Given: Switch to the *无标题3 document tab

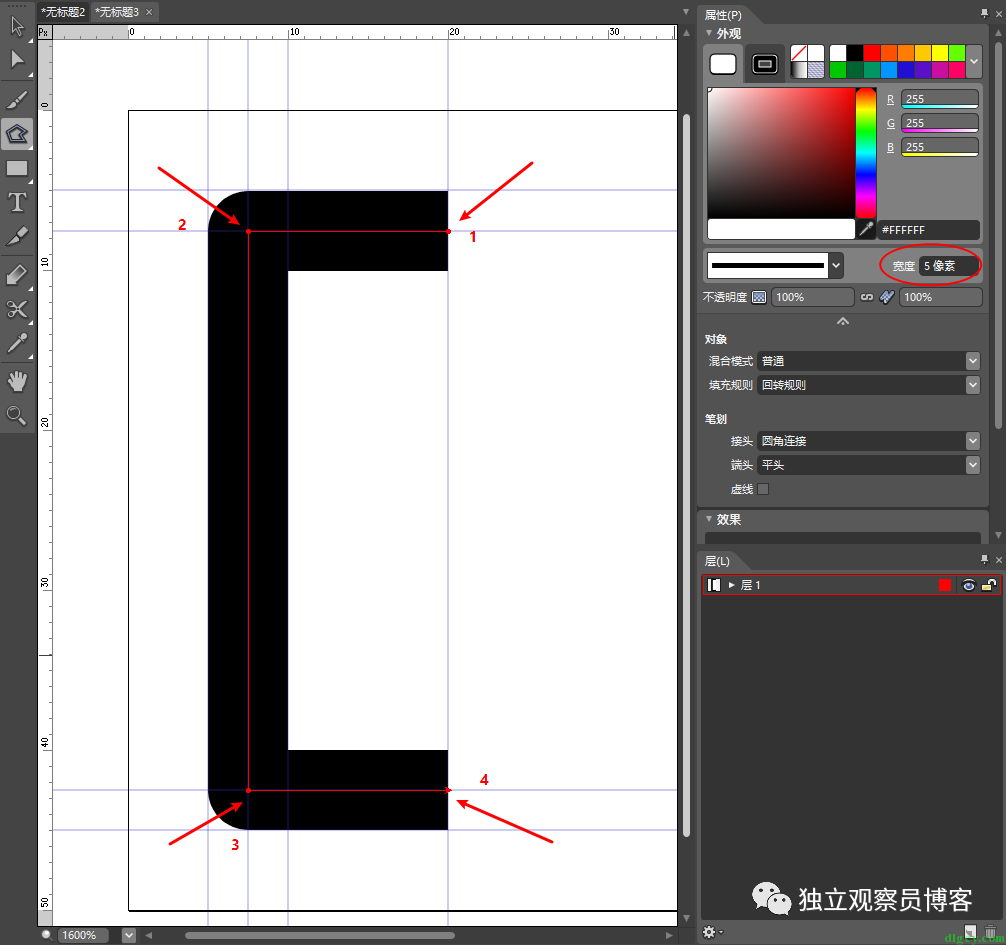Looking at the screenshot, I should 117,12.
